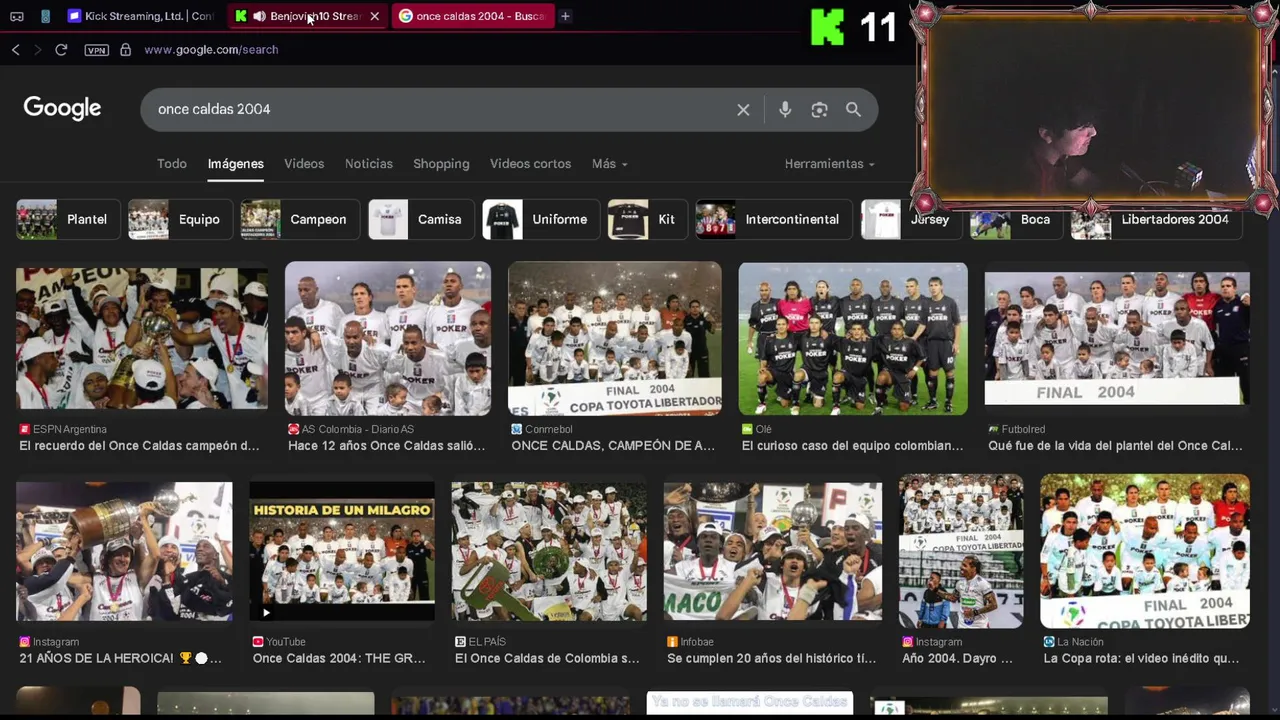Filter images by Equipo chip

point(180,220)
